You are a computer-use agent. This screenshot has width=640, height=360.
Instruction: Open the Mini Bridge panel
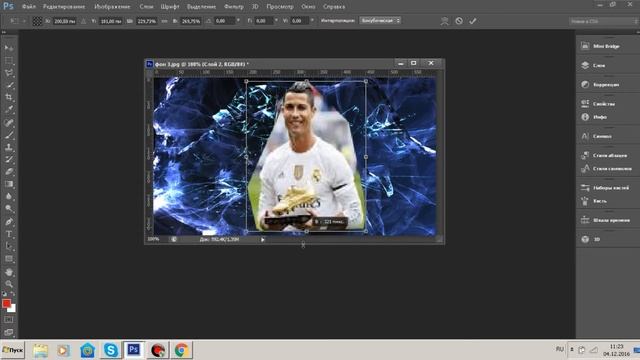pos(606,46)
